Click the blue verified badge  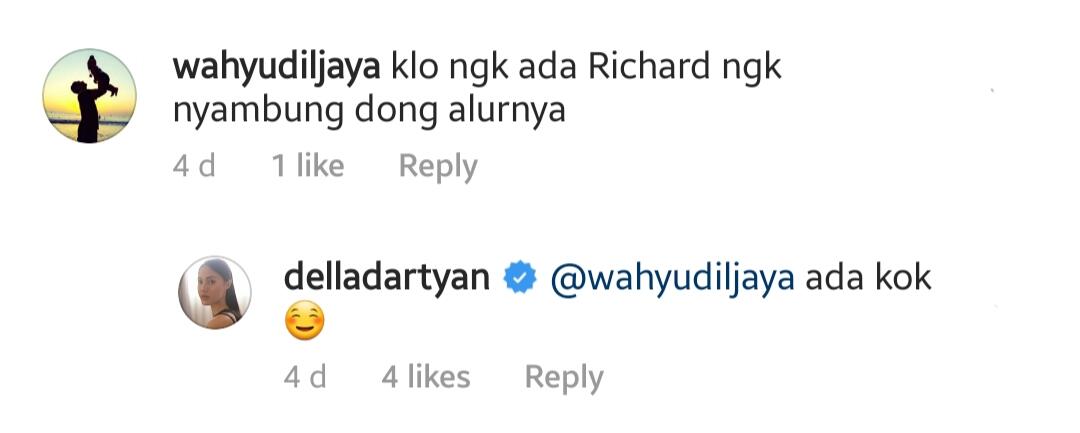click(x=521, y=279)
